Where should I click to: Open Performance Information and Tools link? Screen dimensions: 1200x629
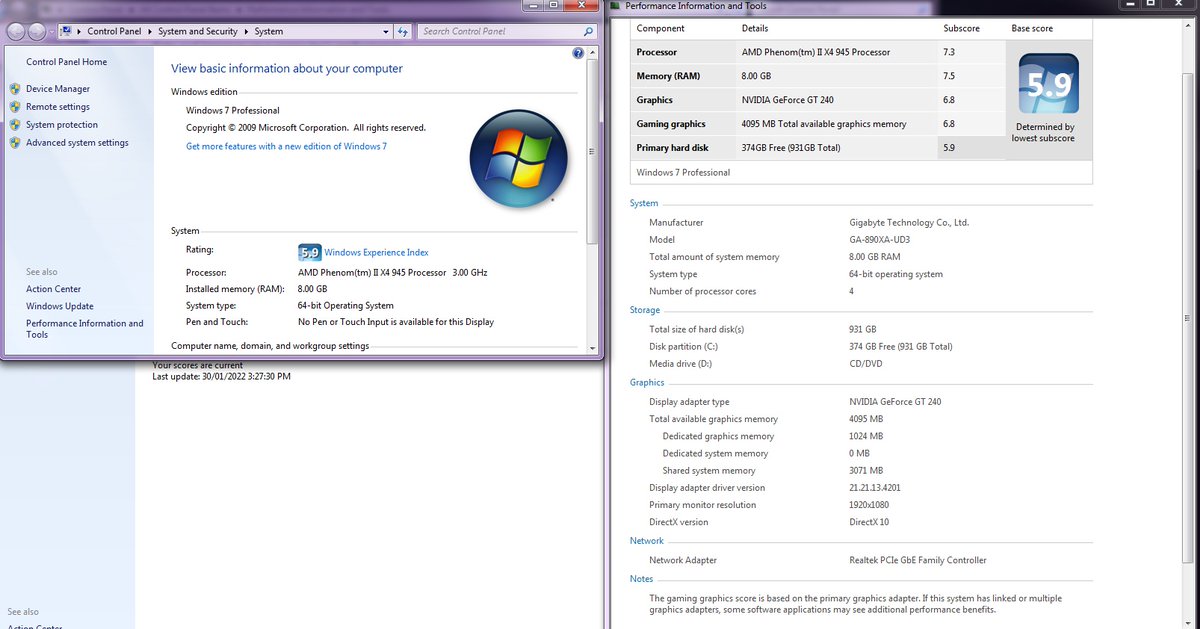[x=85, y=329]
